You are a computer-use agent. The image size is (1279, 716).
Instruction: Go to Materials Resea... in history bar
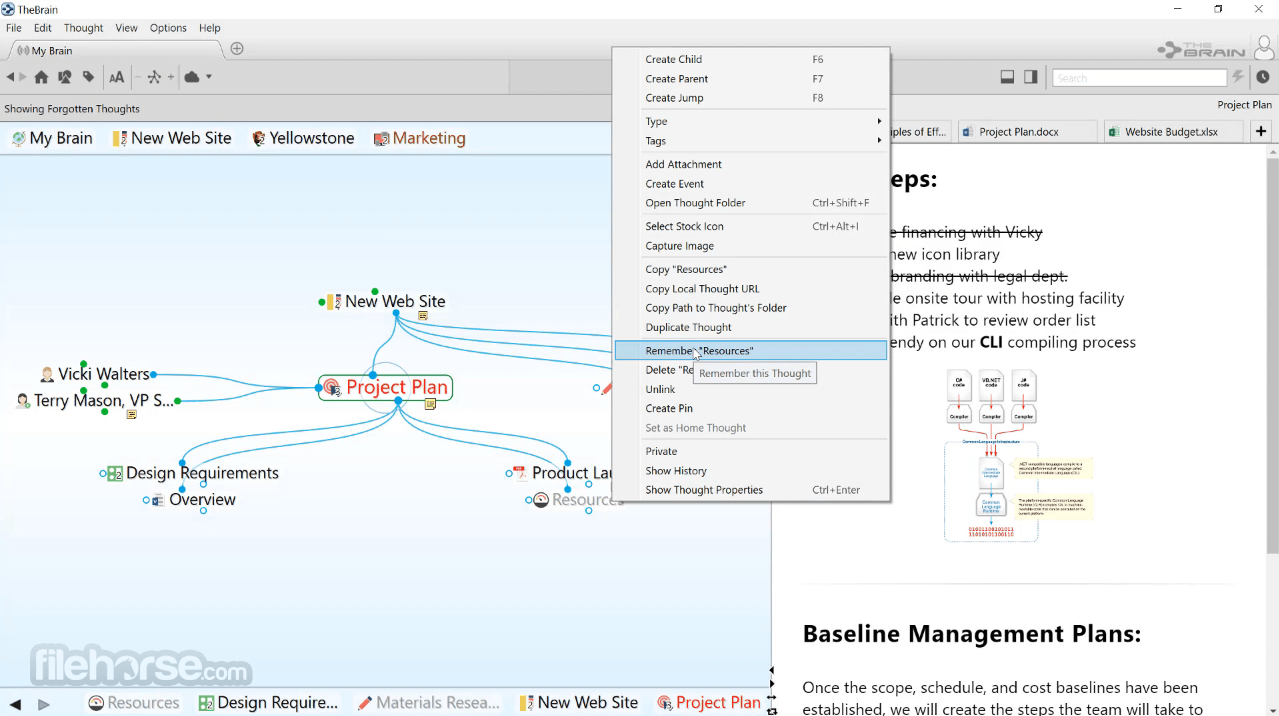[428, 703]
